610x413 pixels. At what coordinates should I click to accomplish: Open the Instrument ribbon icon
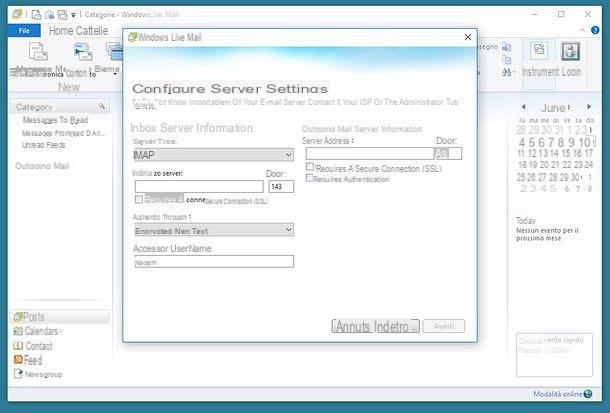click(539, 51)
